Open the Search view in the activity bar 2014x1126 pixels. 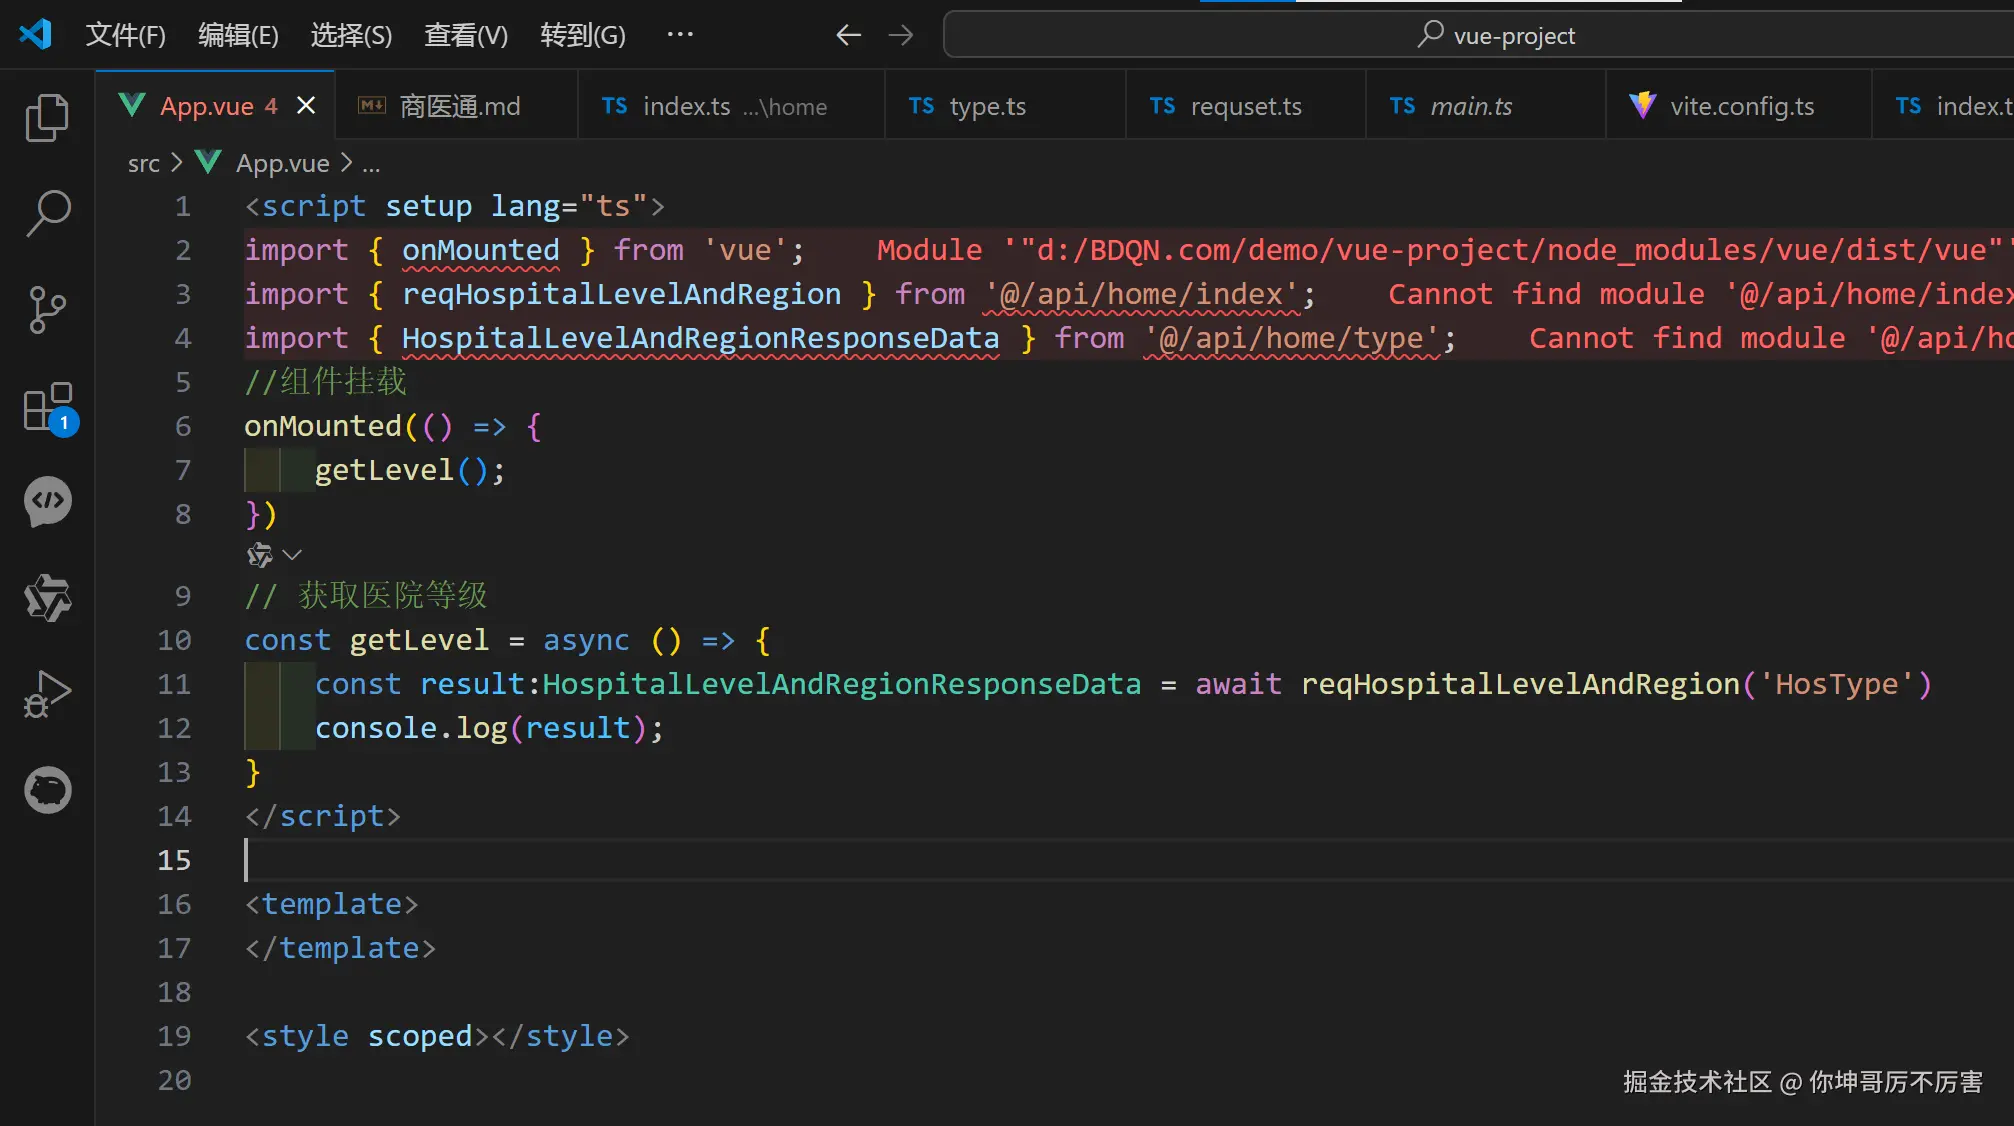(47, 213)
